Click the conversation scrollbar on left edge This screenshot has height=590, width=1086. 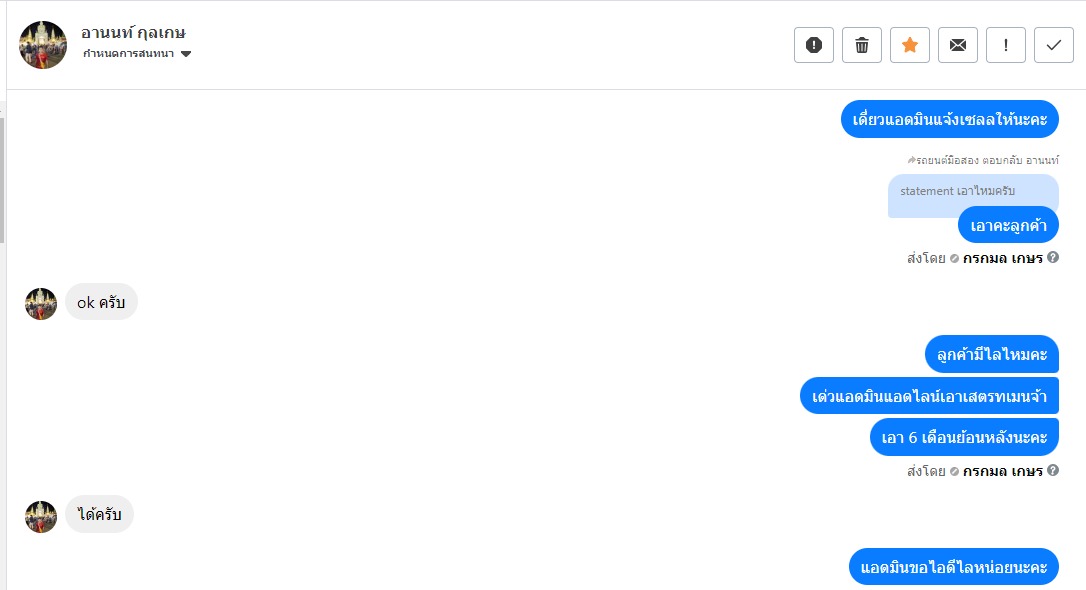click(x=3, y=180)
